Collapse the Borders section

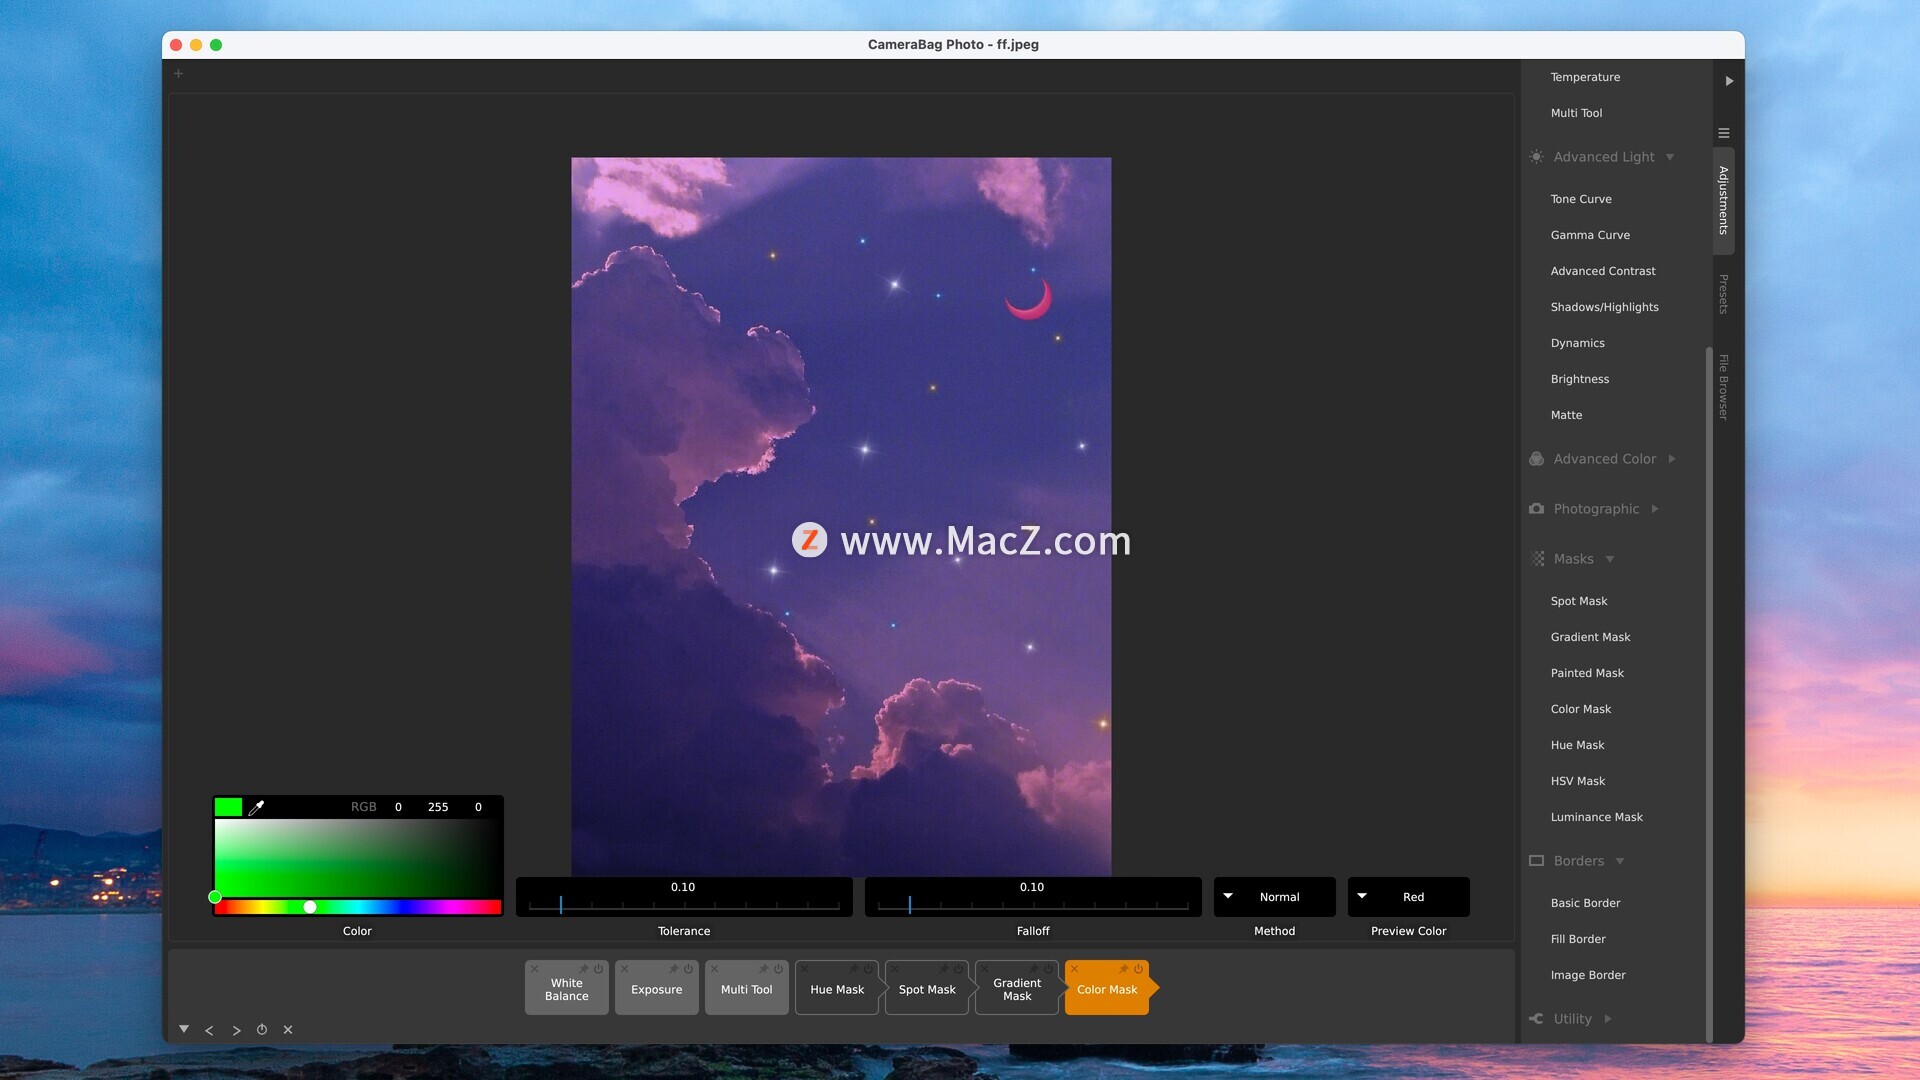(1620, 861)
